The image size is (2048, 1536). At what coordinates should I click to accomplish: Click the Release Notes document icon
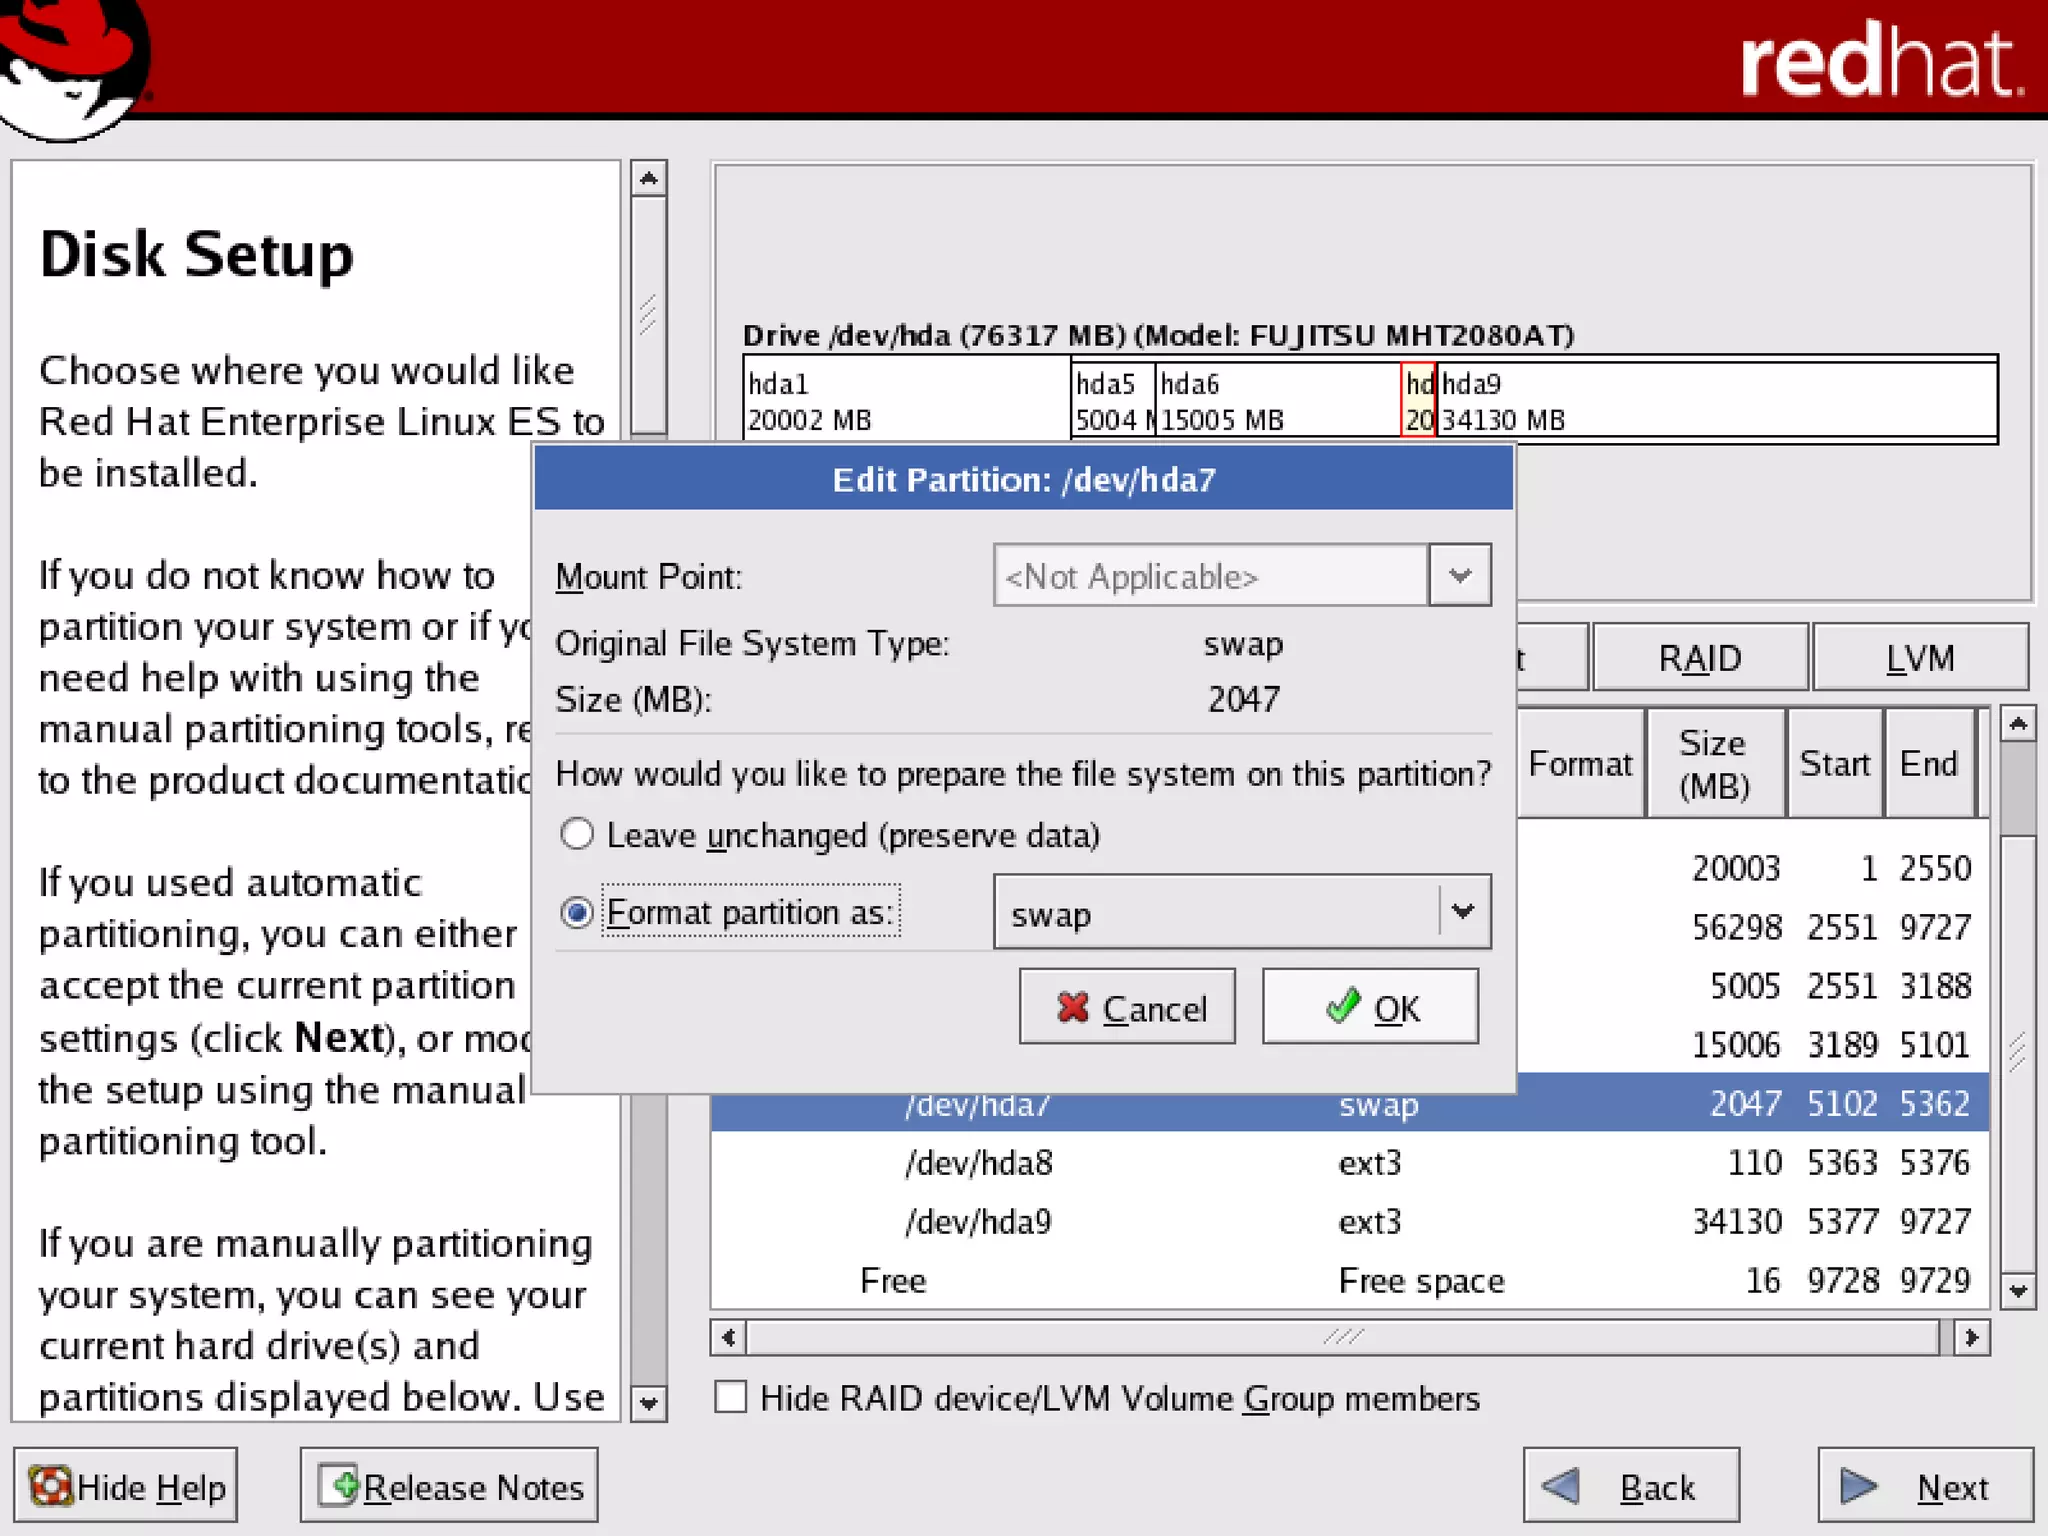tap(340, 1485)
